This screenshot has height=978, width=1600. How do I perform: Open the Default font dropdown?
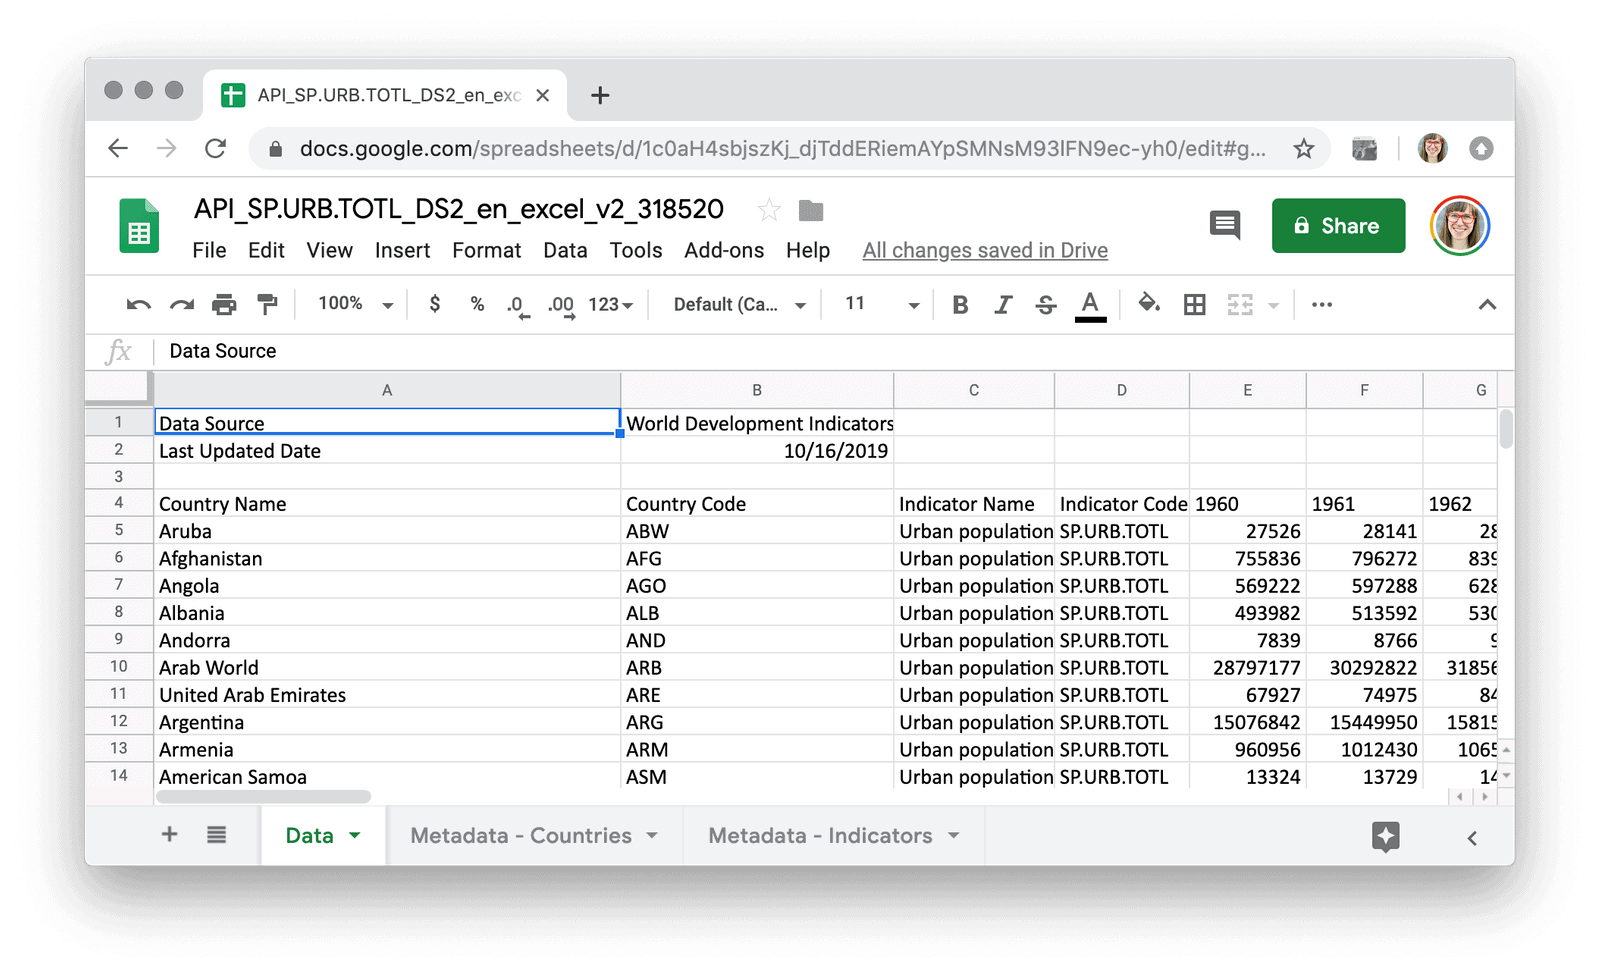pyautogui.click(x=739, y=305)
